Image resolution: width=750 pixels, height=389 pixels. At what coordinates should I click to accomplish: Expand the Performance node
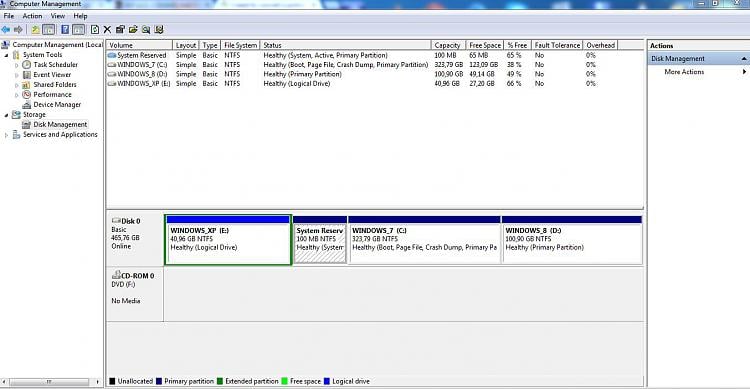(x=17, y=95)
